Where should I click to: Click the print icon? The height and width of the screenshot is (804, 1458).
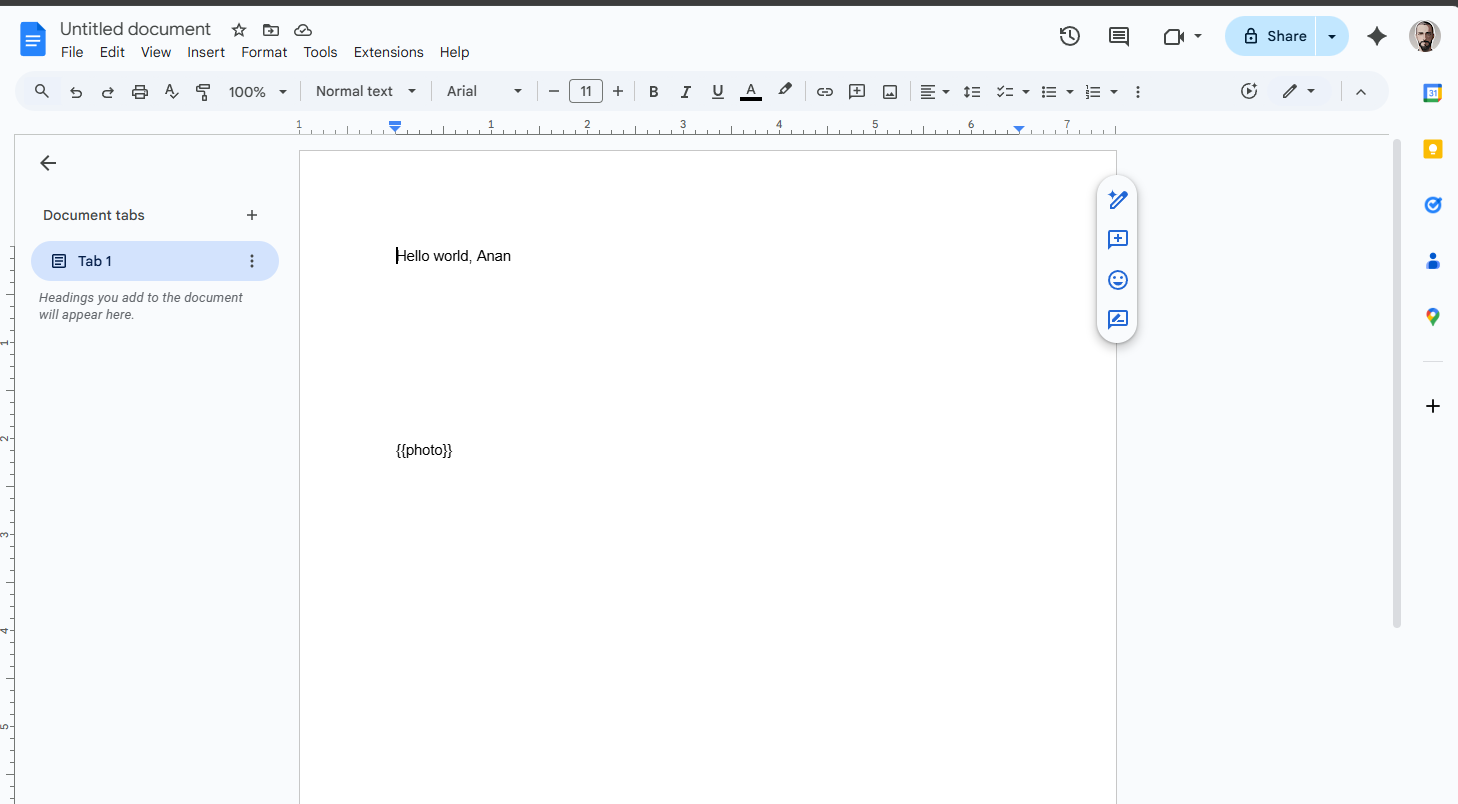139,91
